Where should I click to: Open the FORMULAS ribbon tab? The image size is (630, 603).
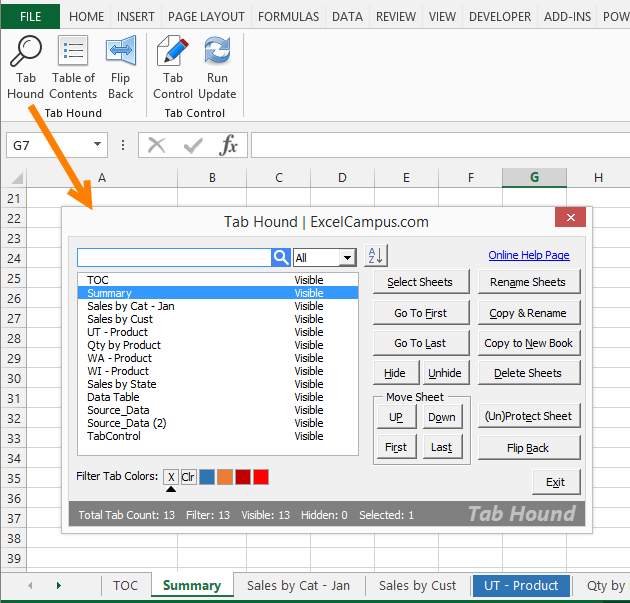[288, 17]
